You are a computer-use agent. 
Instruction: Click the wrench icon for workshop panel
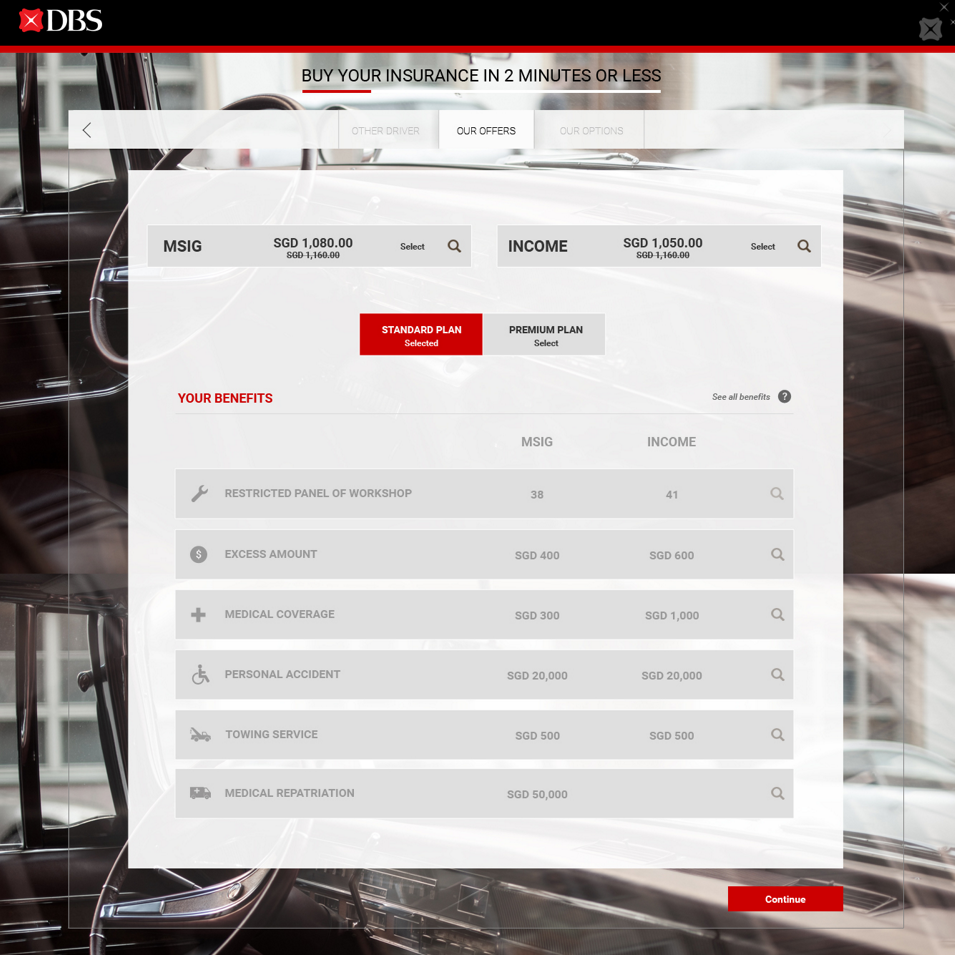[199, 493]
